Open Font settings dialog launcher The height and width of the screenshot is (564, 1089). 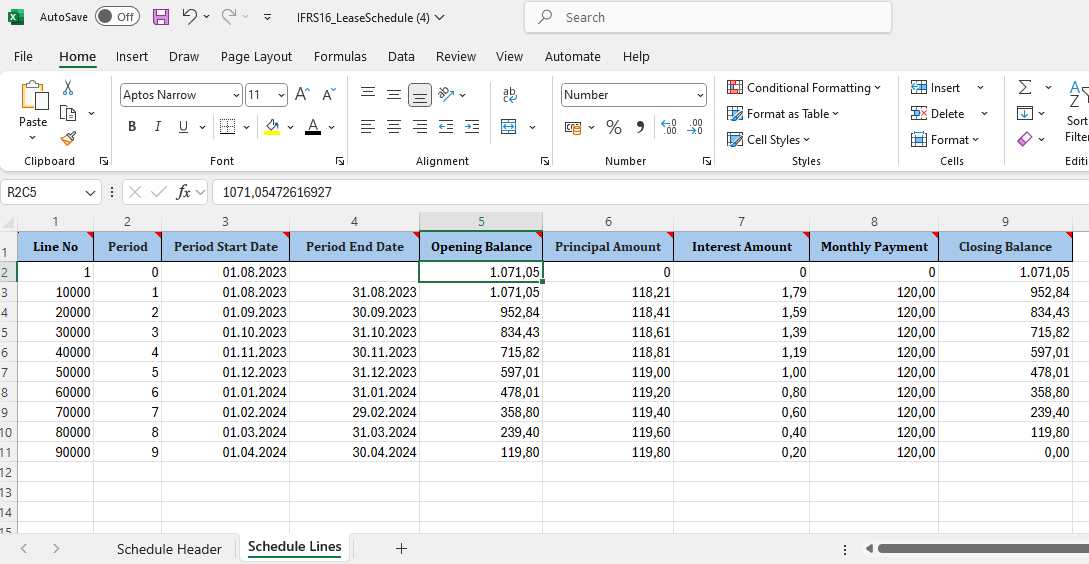pos(340,161)
